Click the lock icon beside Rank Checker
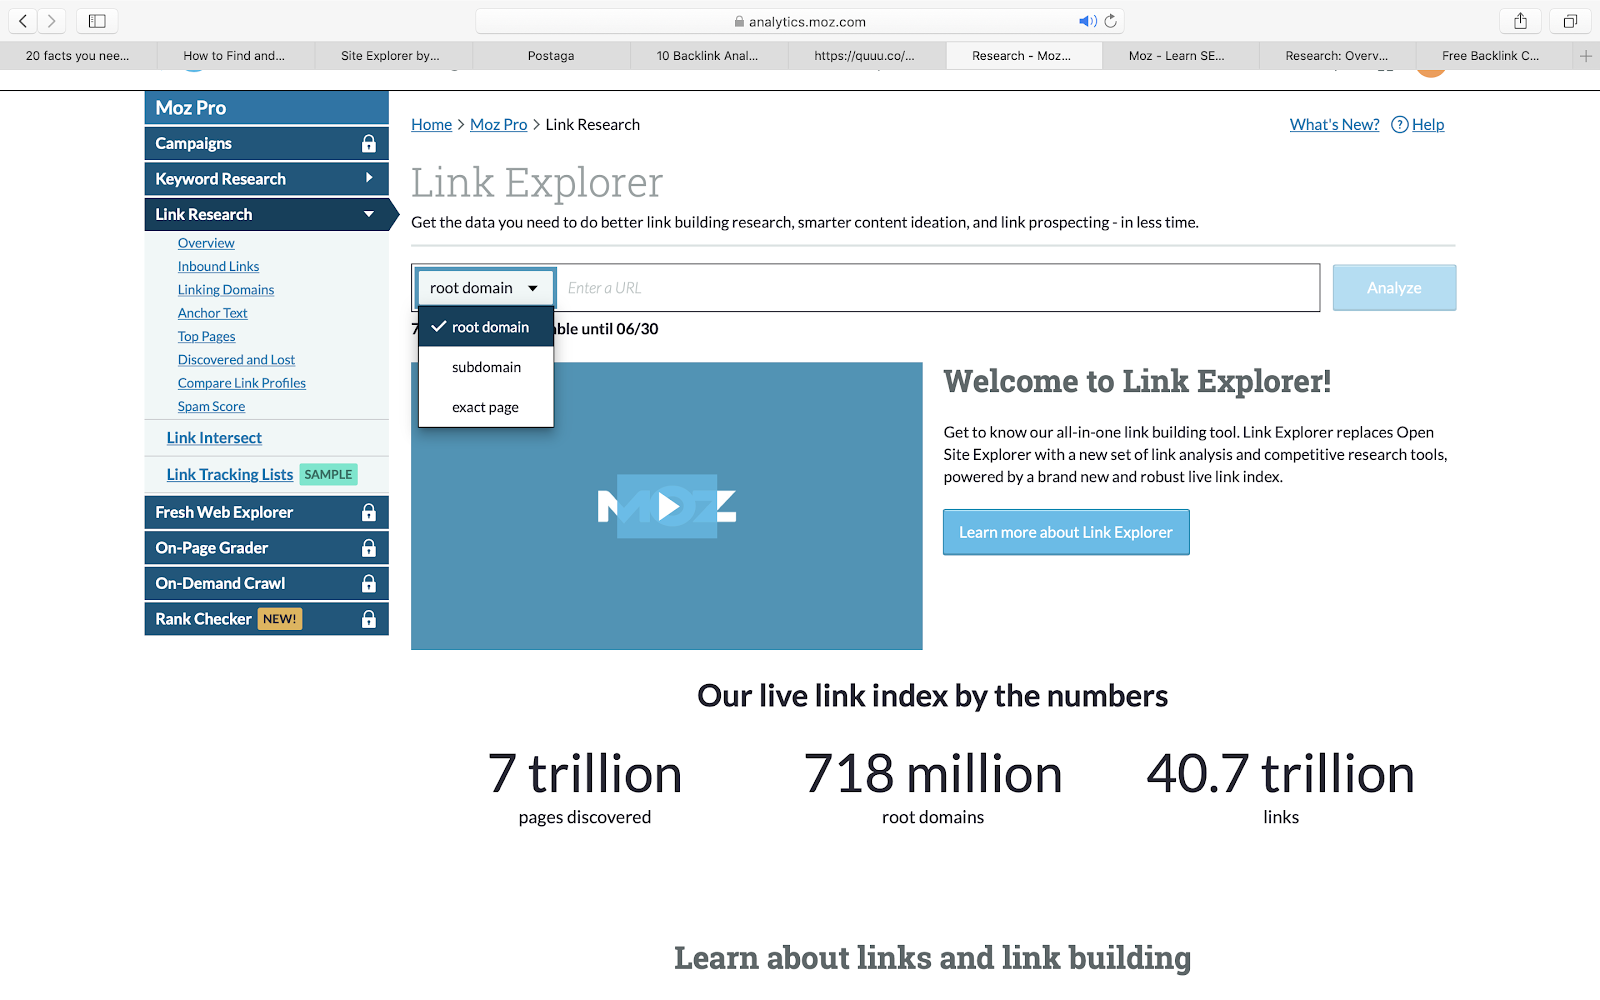This screenshot has width=1600, height=1000. click(369, 619)
